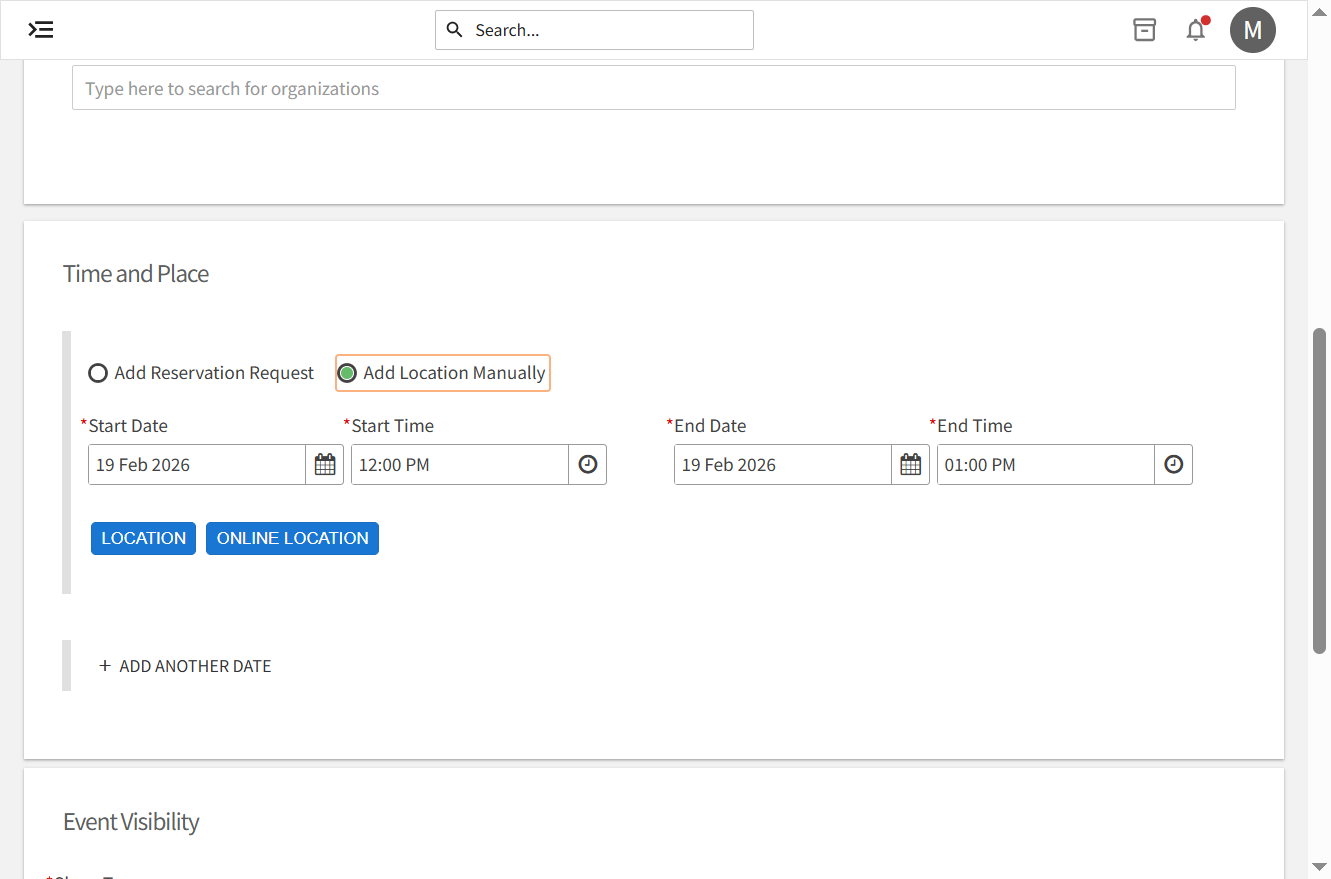The width and height of the screenshot is (1331, 879).
Task: Open the Start Time clock picker
Action: pos(588,465)
